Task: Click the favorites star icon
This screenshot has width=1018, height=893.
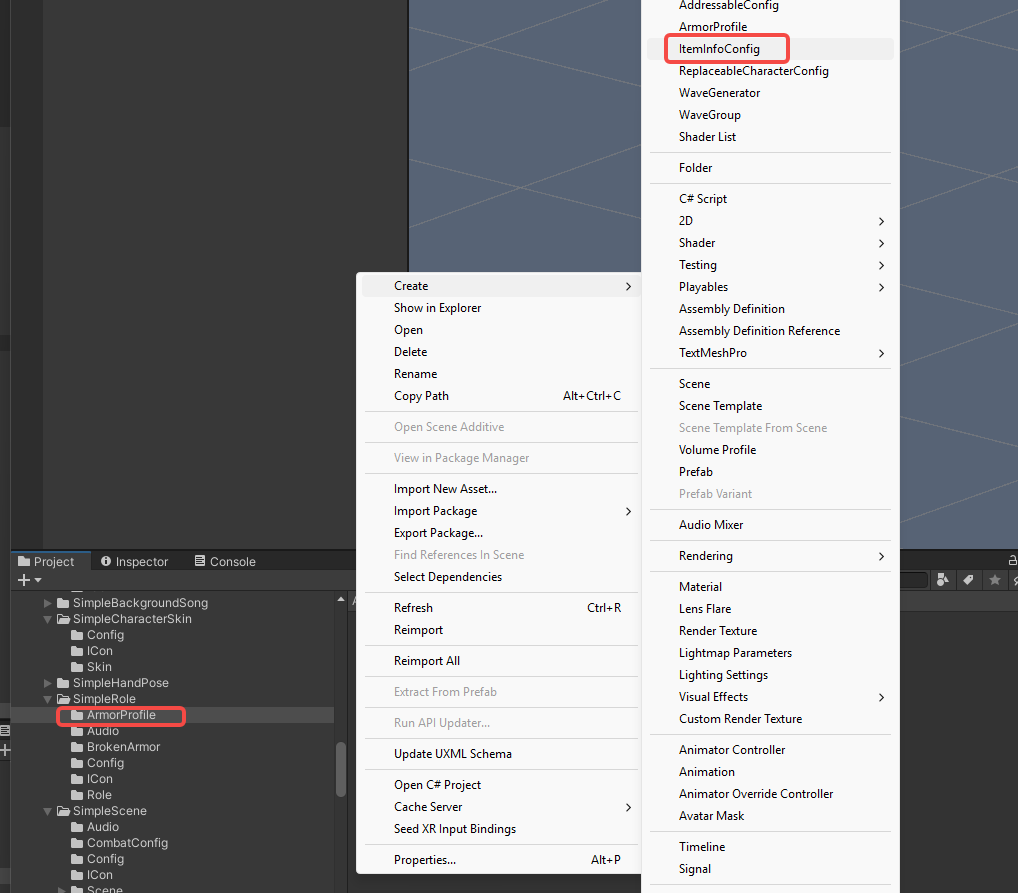Action: coord(995,580)
